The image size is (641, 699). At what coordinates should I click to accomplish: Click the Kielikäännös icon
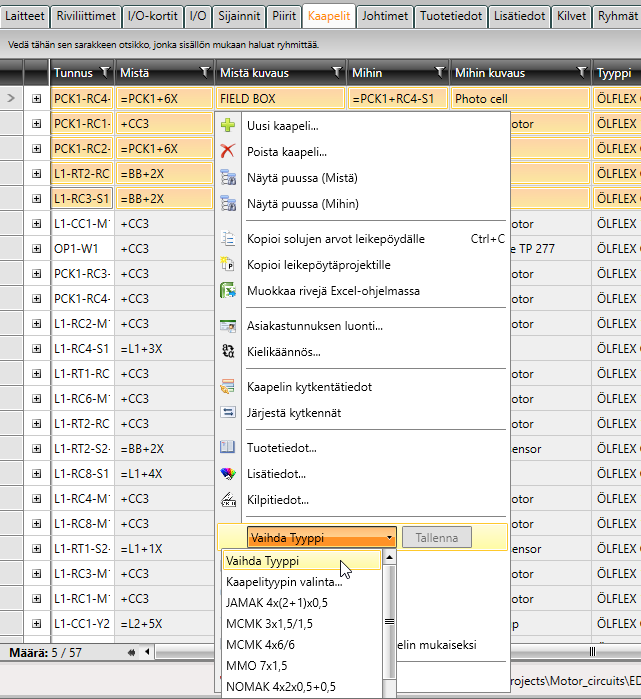click(228, 352)
